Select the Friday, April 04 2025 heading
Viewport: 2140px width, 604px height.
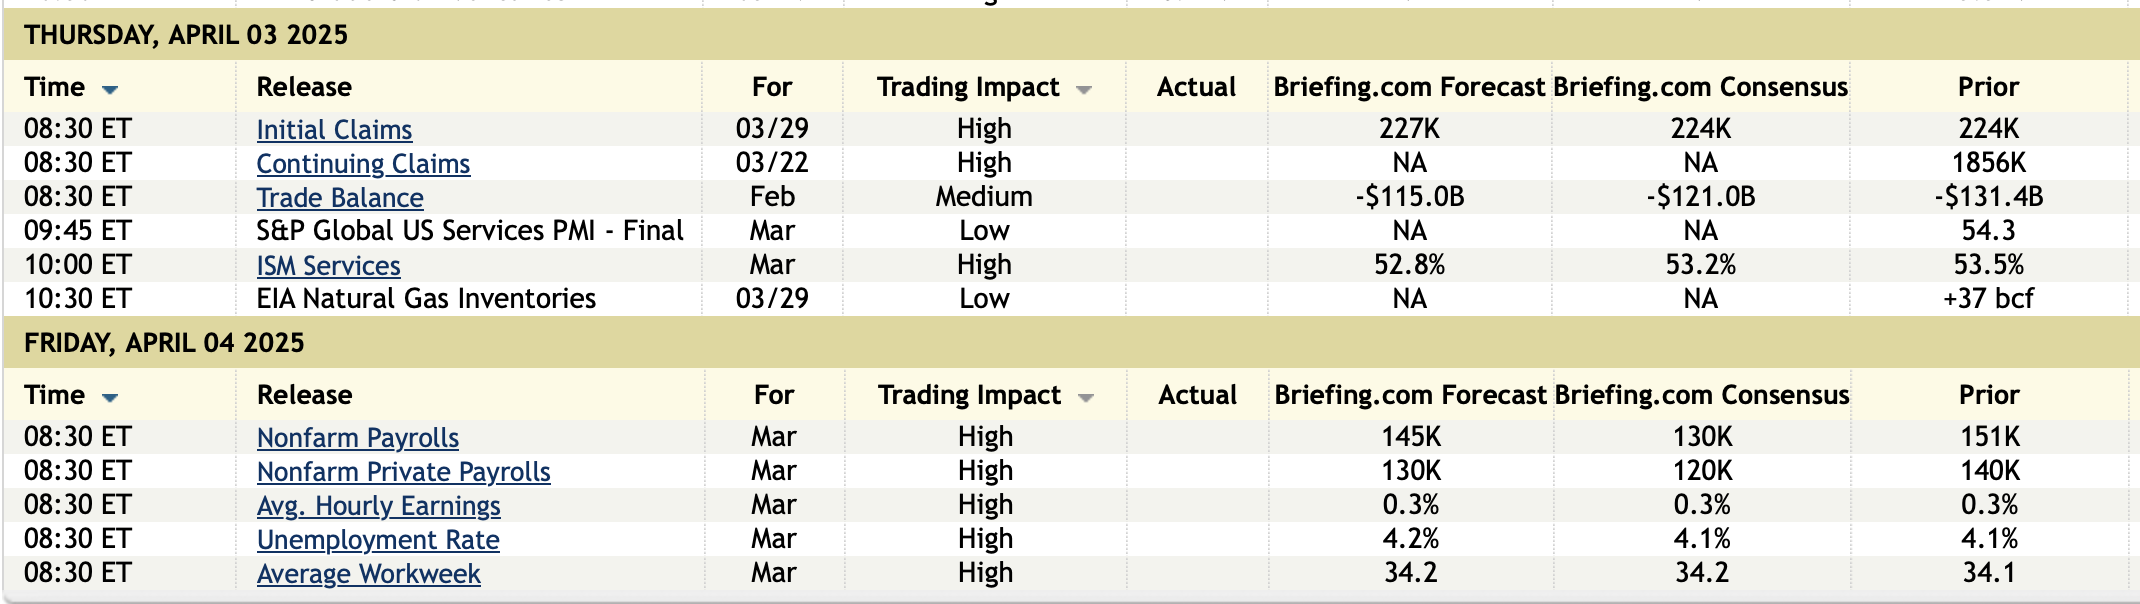[164, 343]
